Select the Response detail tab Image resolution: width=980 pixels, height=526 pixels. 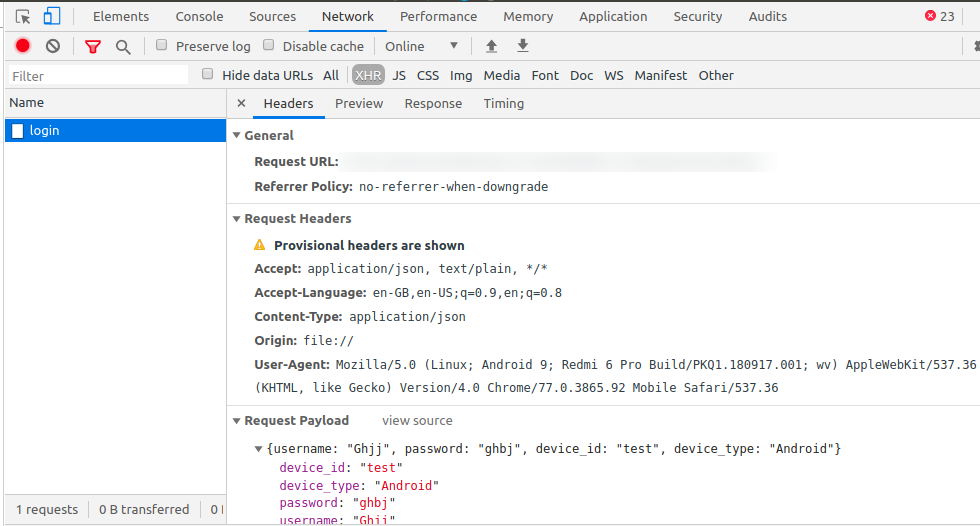(x=433, y=104)
